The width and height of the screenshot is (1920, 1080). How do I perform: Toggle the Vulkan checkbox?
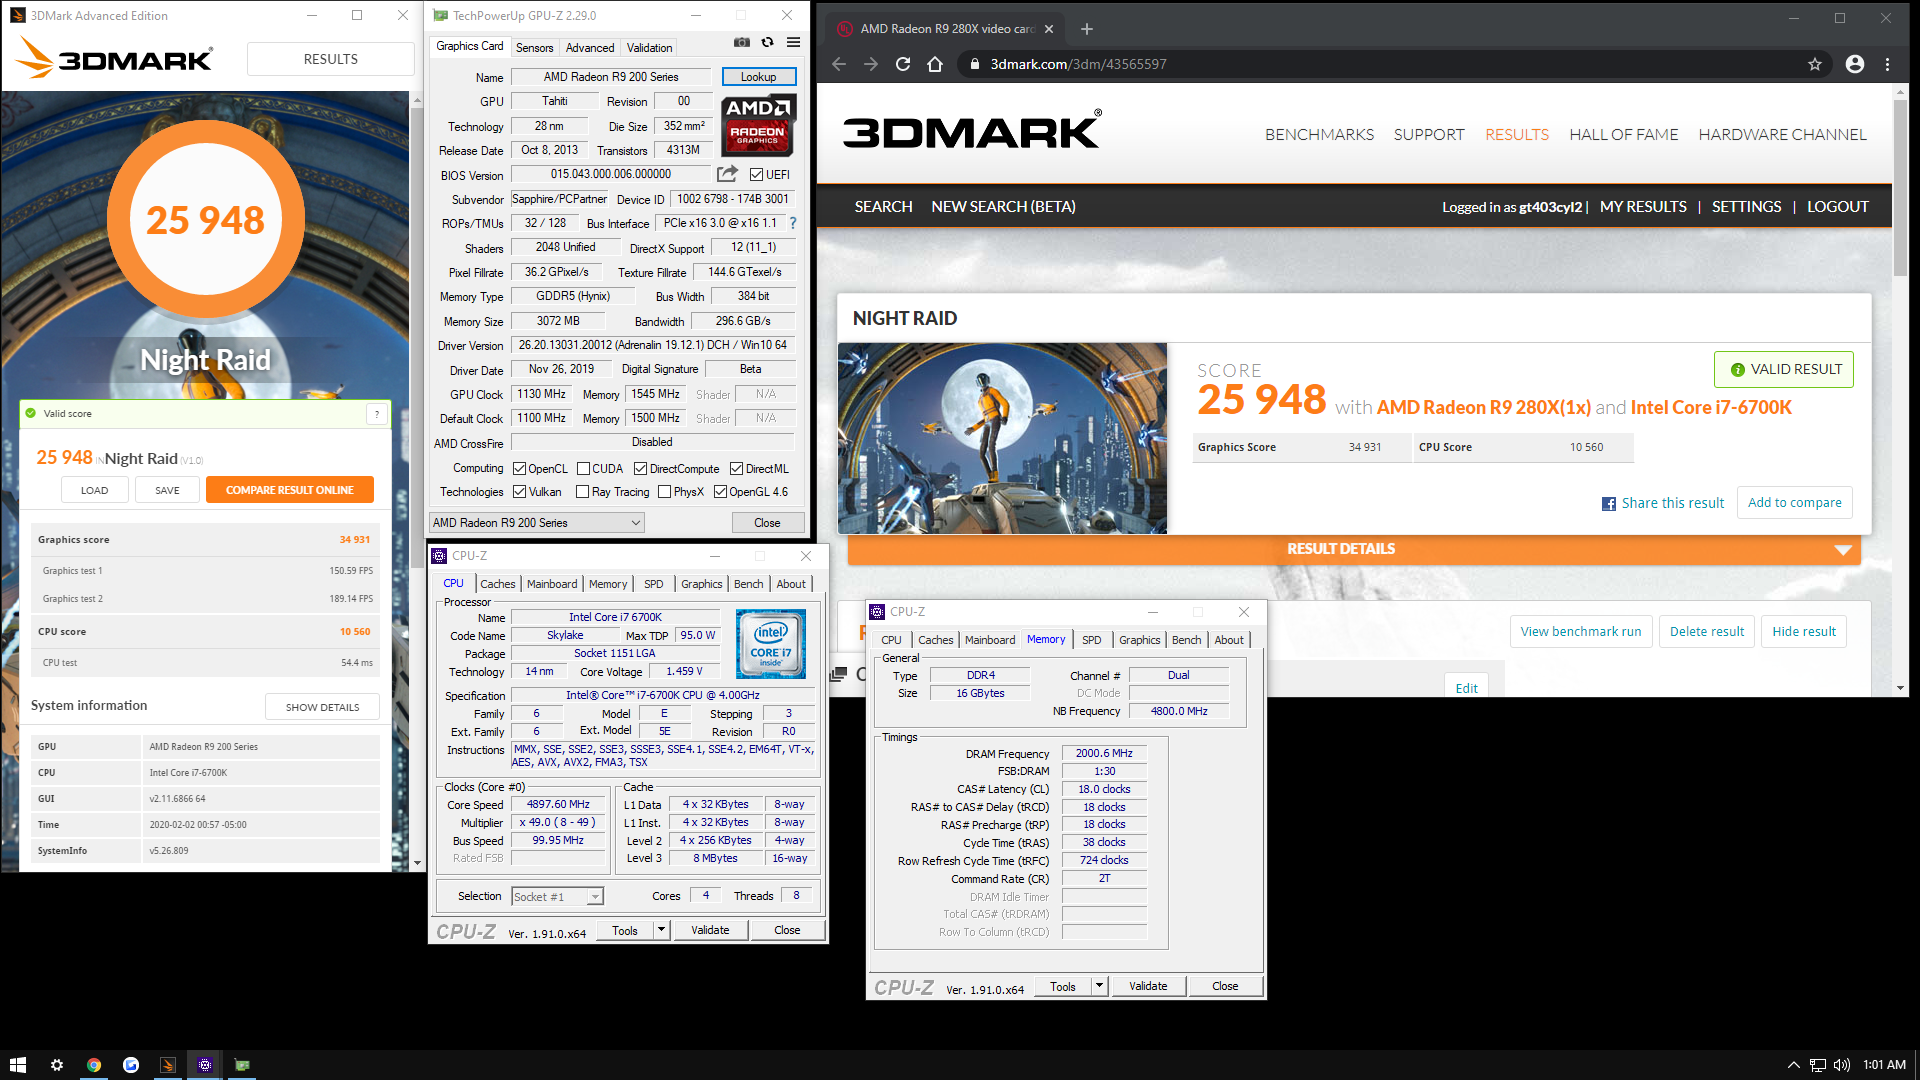click(519, 492)
